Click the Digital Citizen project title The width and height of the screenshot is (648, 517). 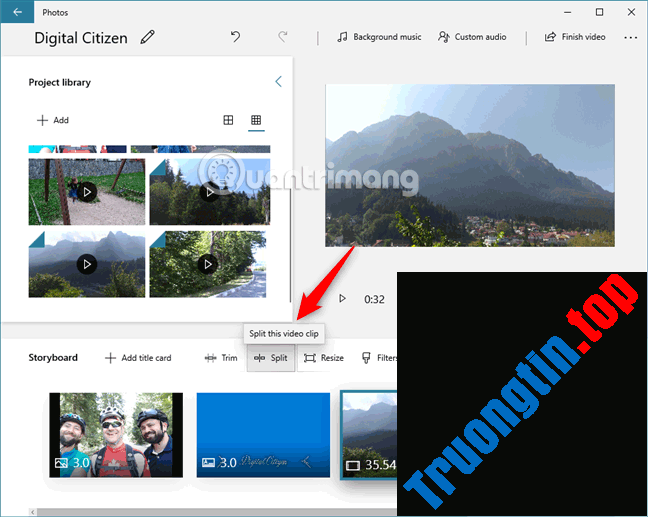(x=81, y=38)
